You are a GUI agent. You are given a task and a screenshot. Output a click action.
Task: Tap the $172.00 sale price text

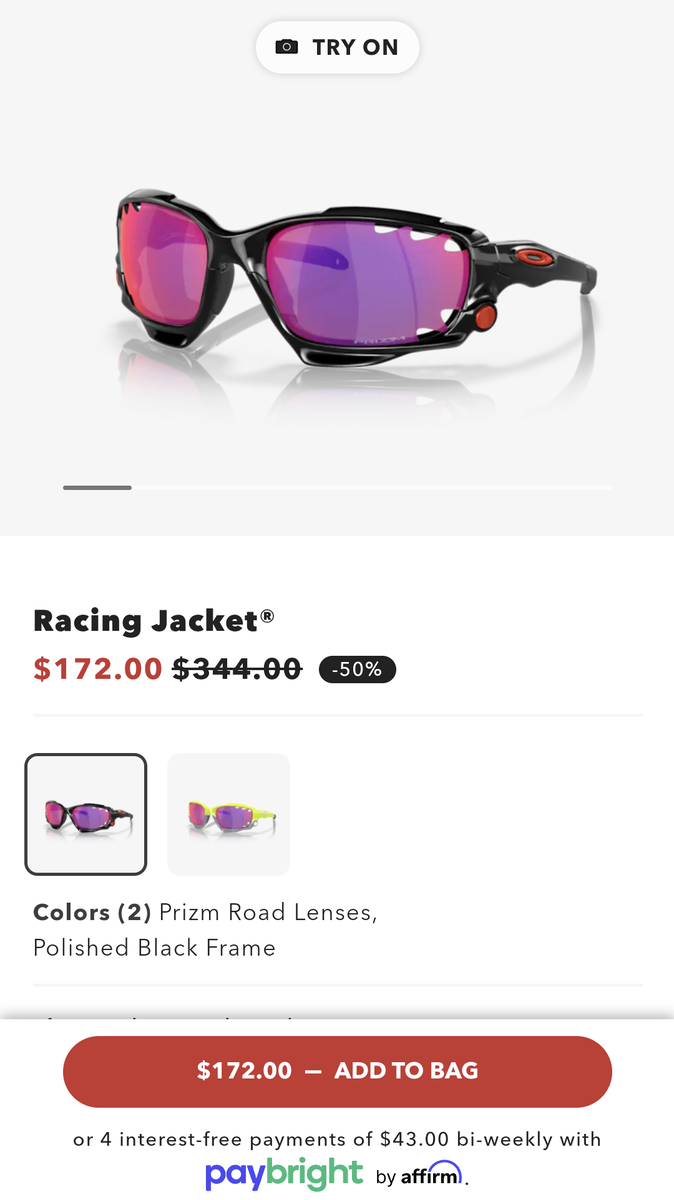tap(98, 668)
